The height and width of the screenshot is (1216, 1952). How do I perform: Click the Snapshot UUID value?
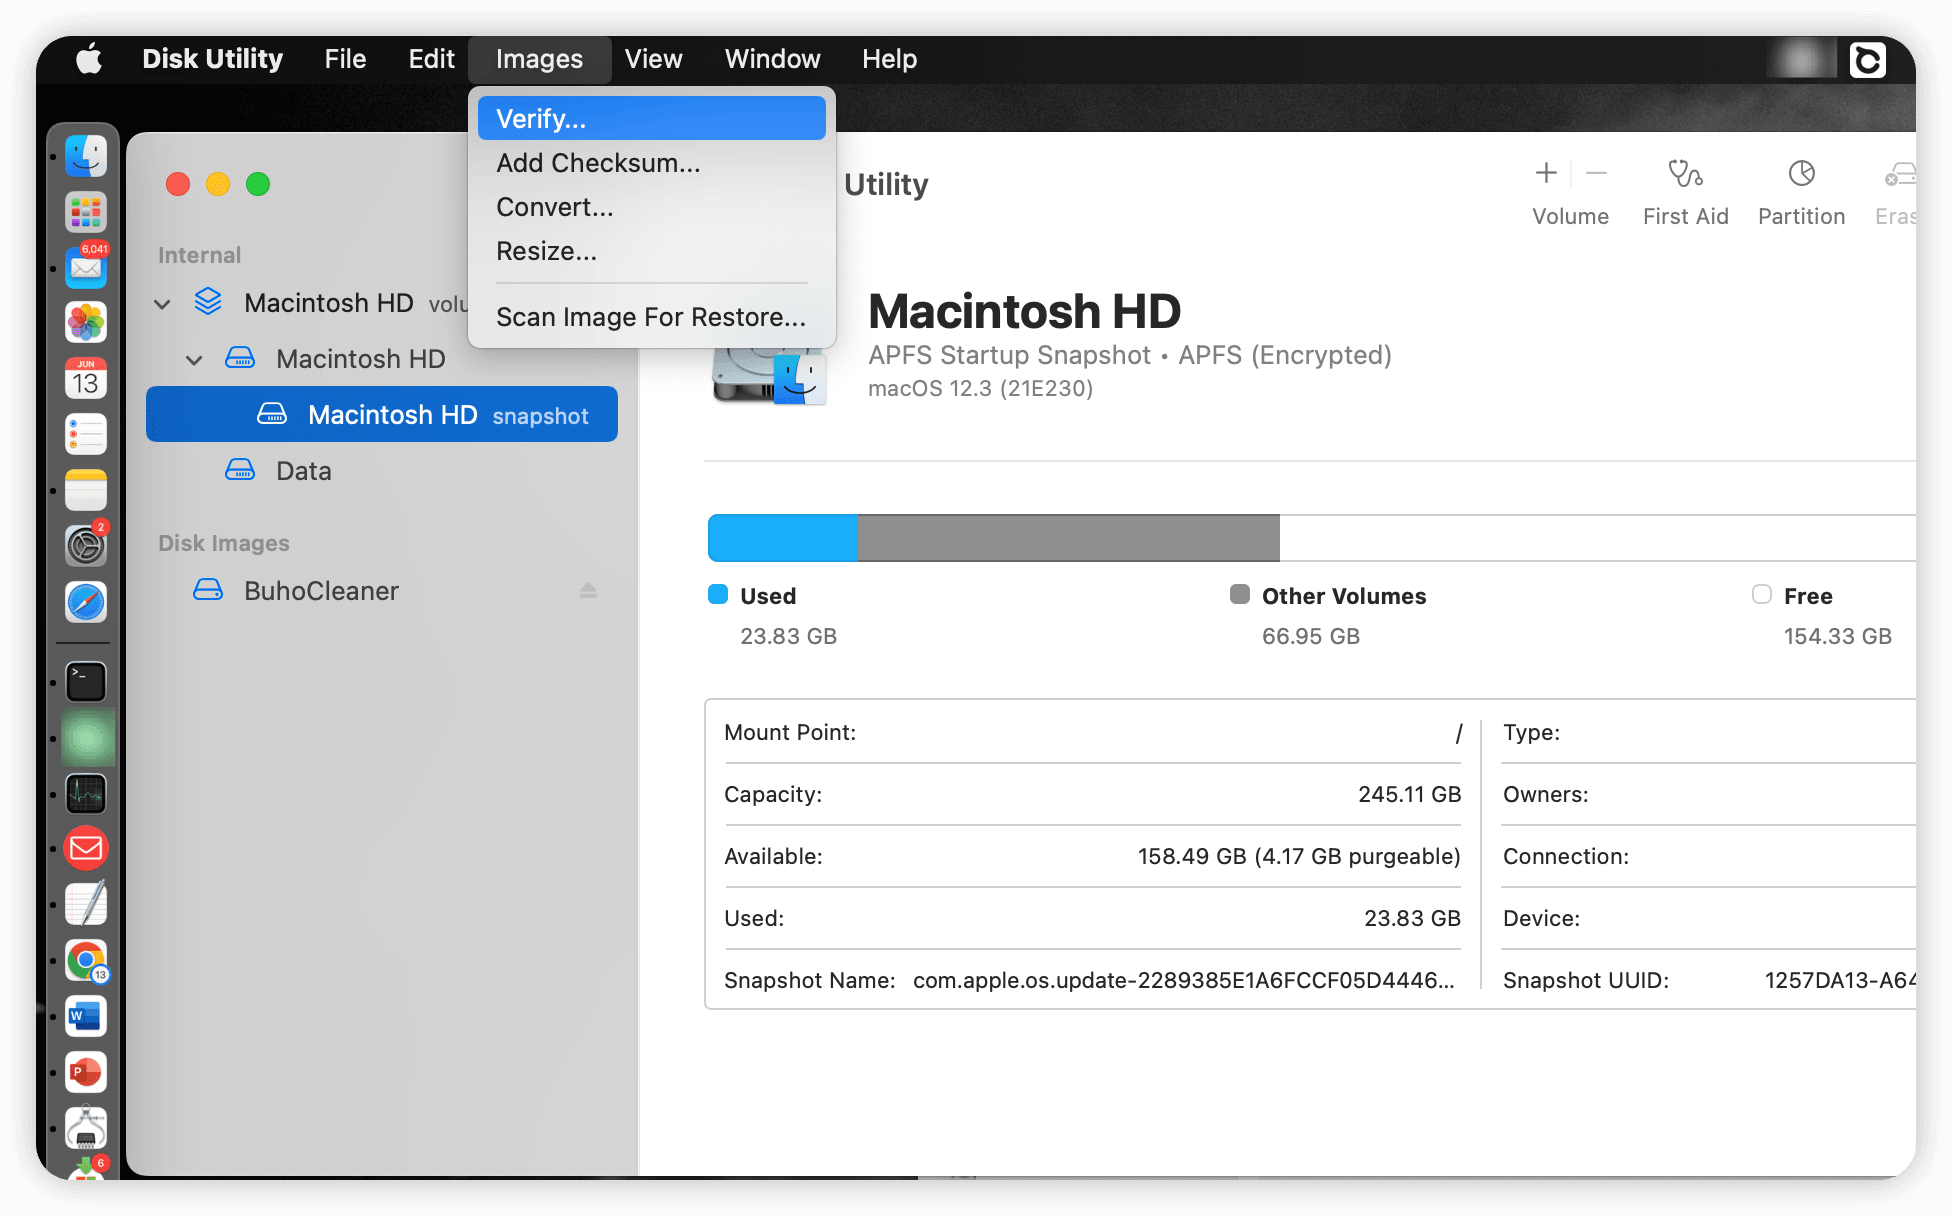tap(1840, 980)
